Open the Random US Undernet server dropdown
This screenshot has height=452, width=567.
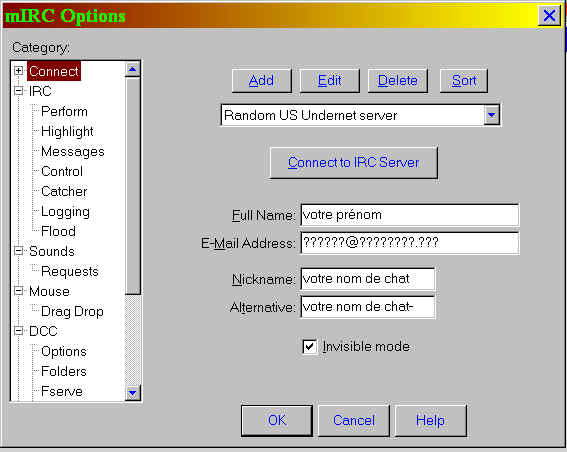point(491,115)
